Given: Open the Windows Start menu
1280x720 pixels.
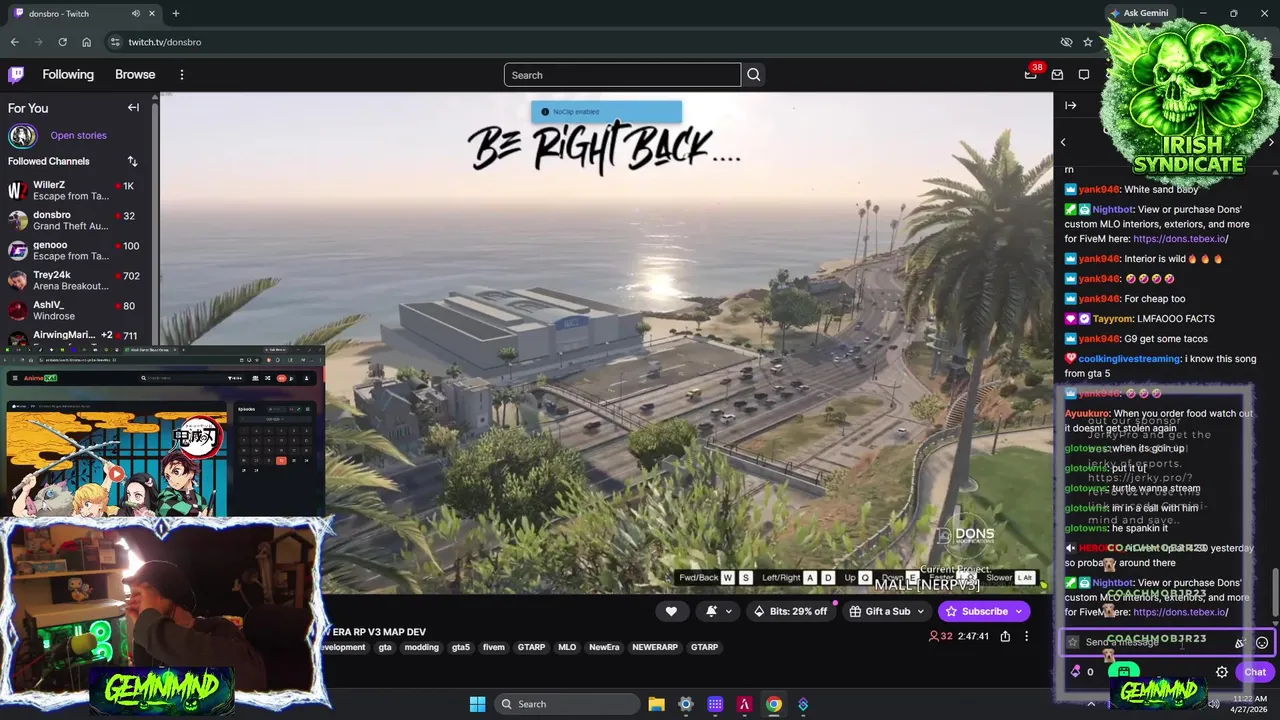Looking at the screenshot, I should 477,704.
